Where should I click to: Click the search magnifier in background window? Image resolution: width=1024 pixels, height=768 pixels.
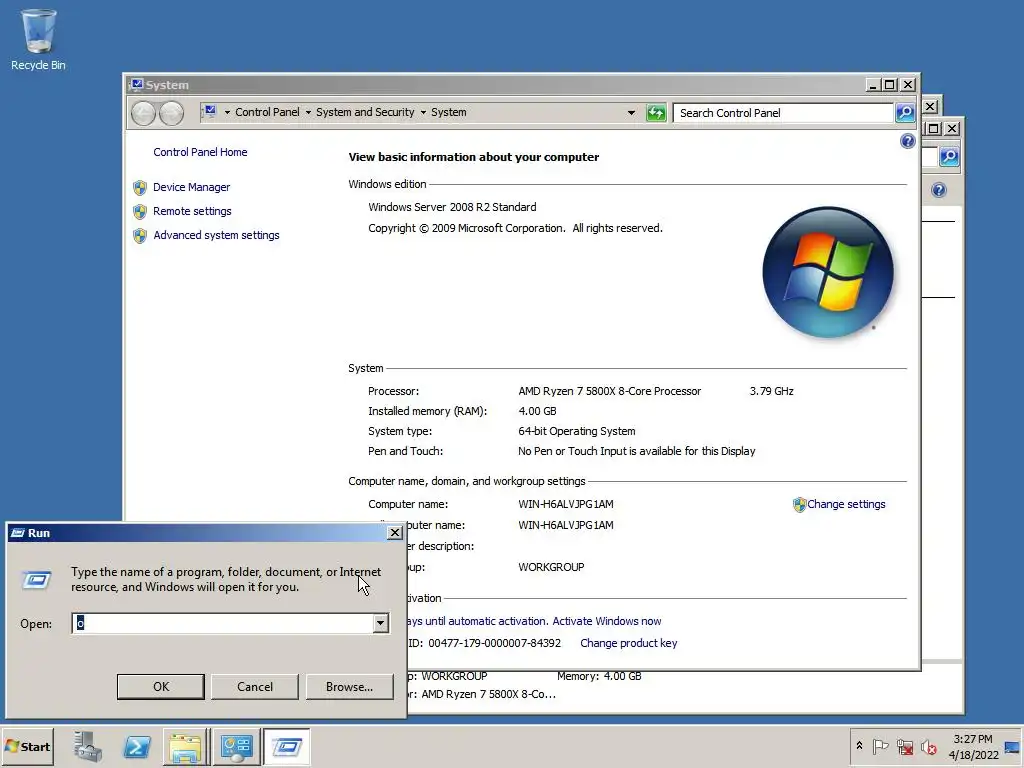(x=949, y=156)
